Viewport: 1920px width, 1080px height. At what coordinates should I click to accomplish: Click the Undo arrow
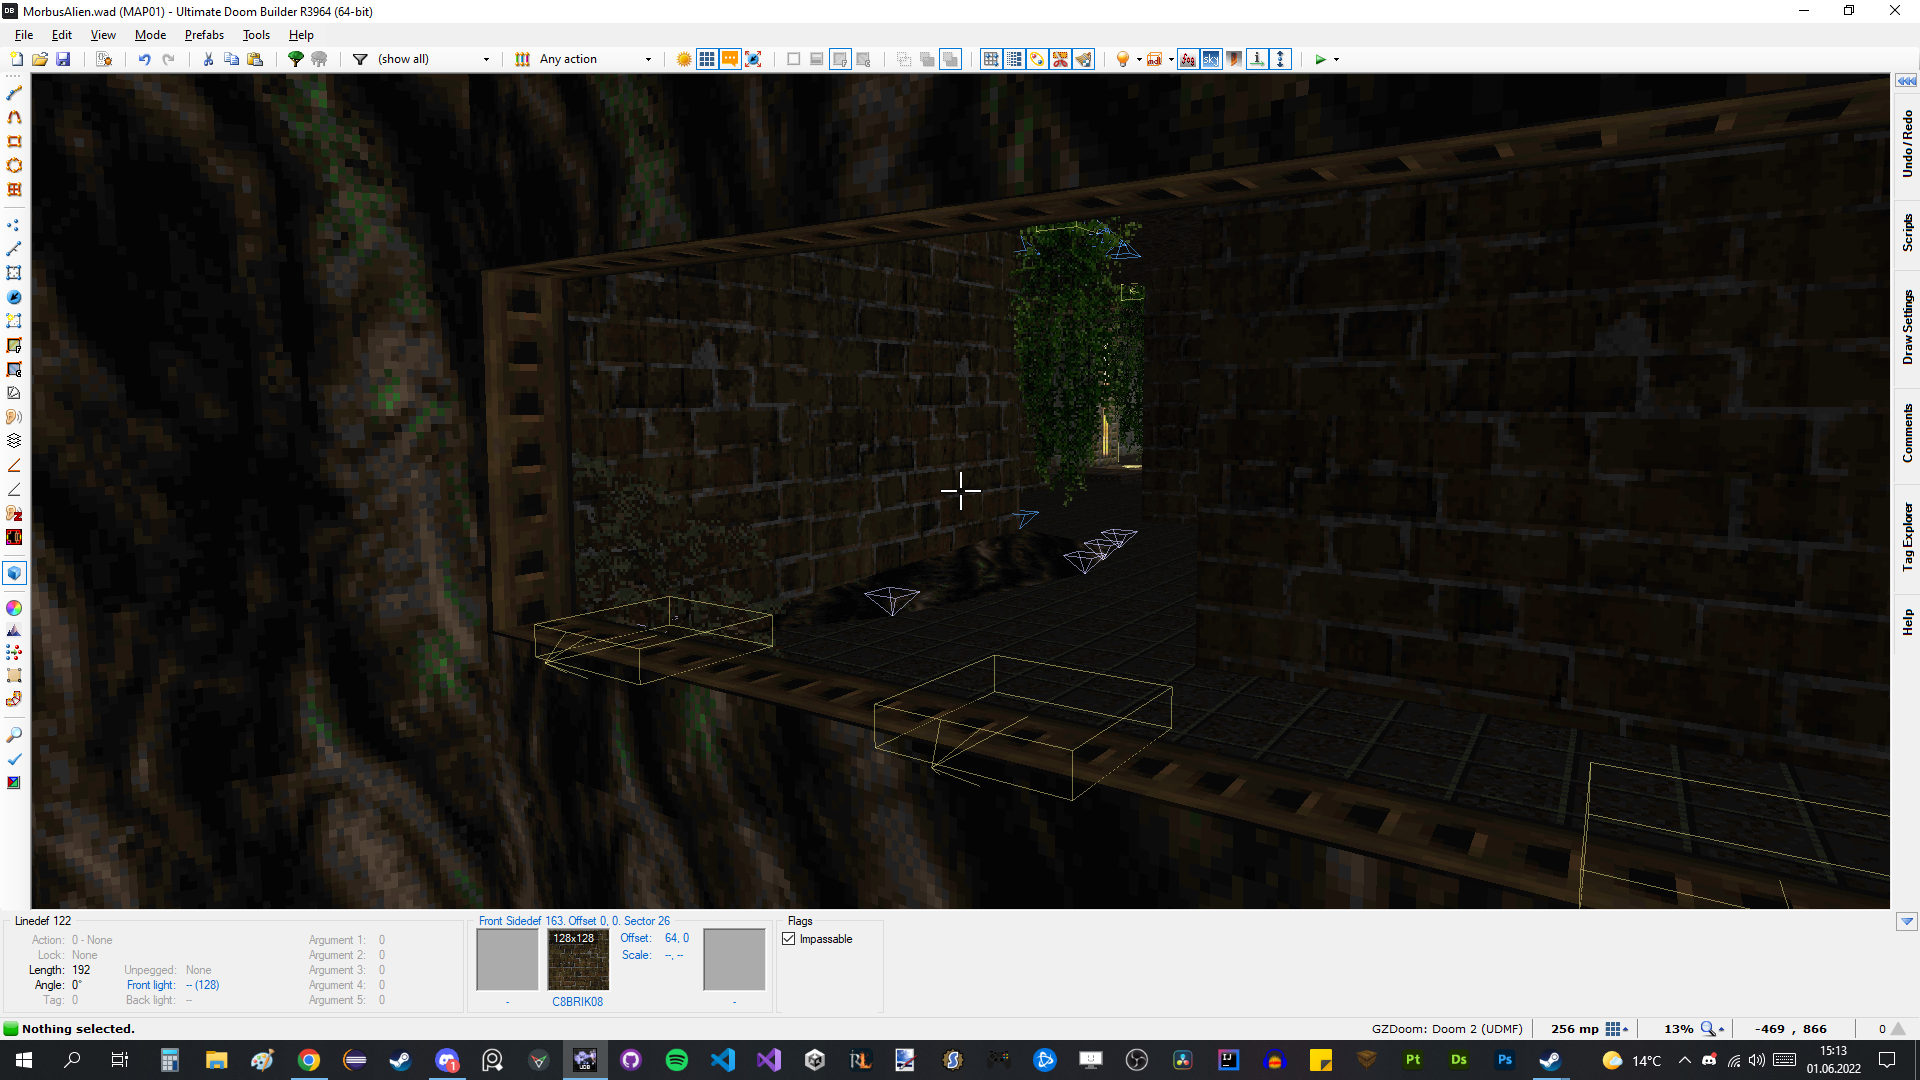click(x=145, y=59)
